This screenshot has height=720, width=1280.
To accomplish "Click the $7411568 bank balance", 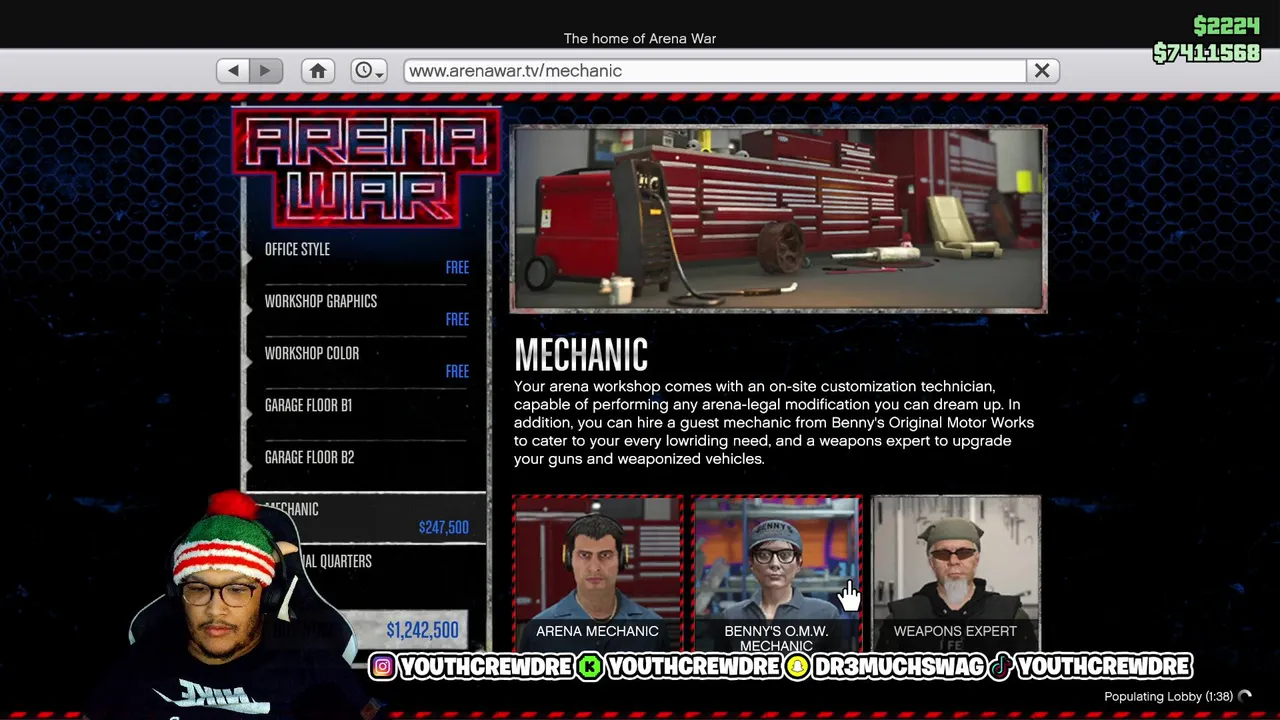I will (1206, 53).
